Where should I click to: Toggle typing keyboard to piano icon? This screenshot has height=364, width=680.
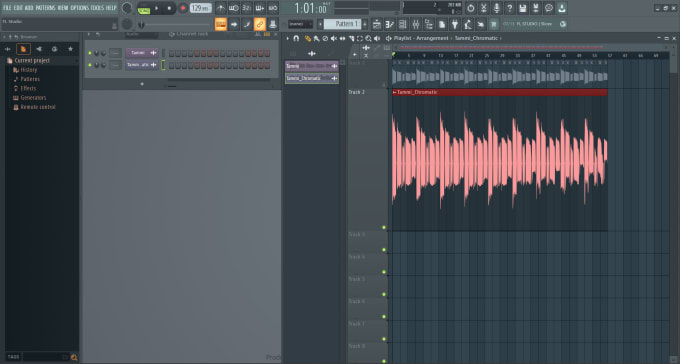point(221,24)
